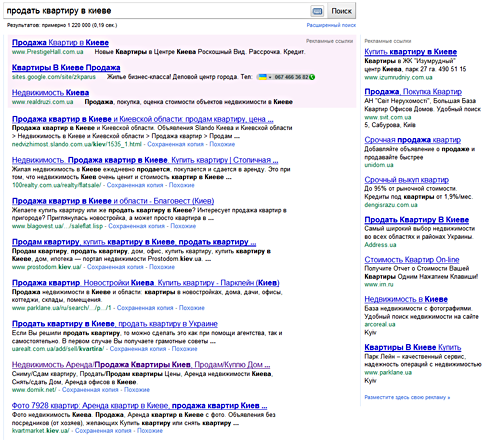Click www.svit.com.ua URL text in sidebar
The width and height of the screenshot is (496, 440).
coord(388,117)
